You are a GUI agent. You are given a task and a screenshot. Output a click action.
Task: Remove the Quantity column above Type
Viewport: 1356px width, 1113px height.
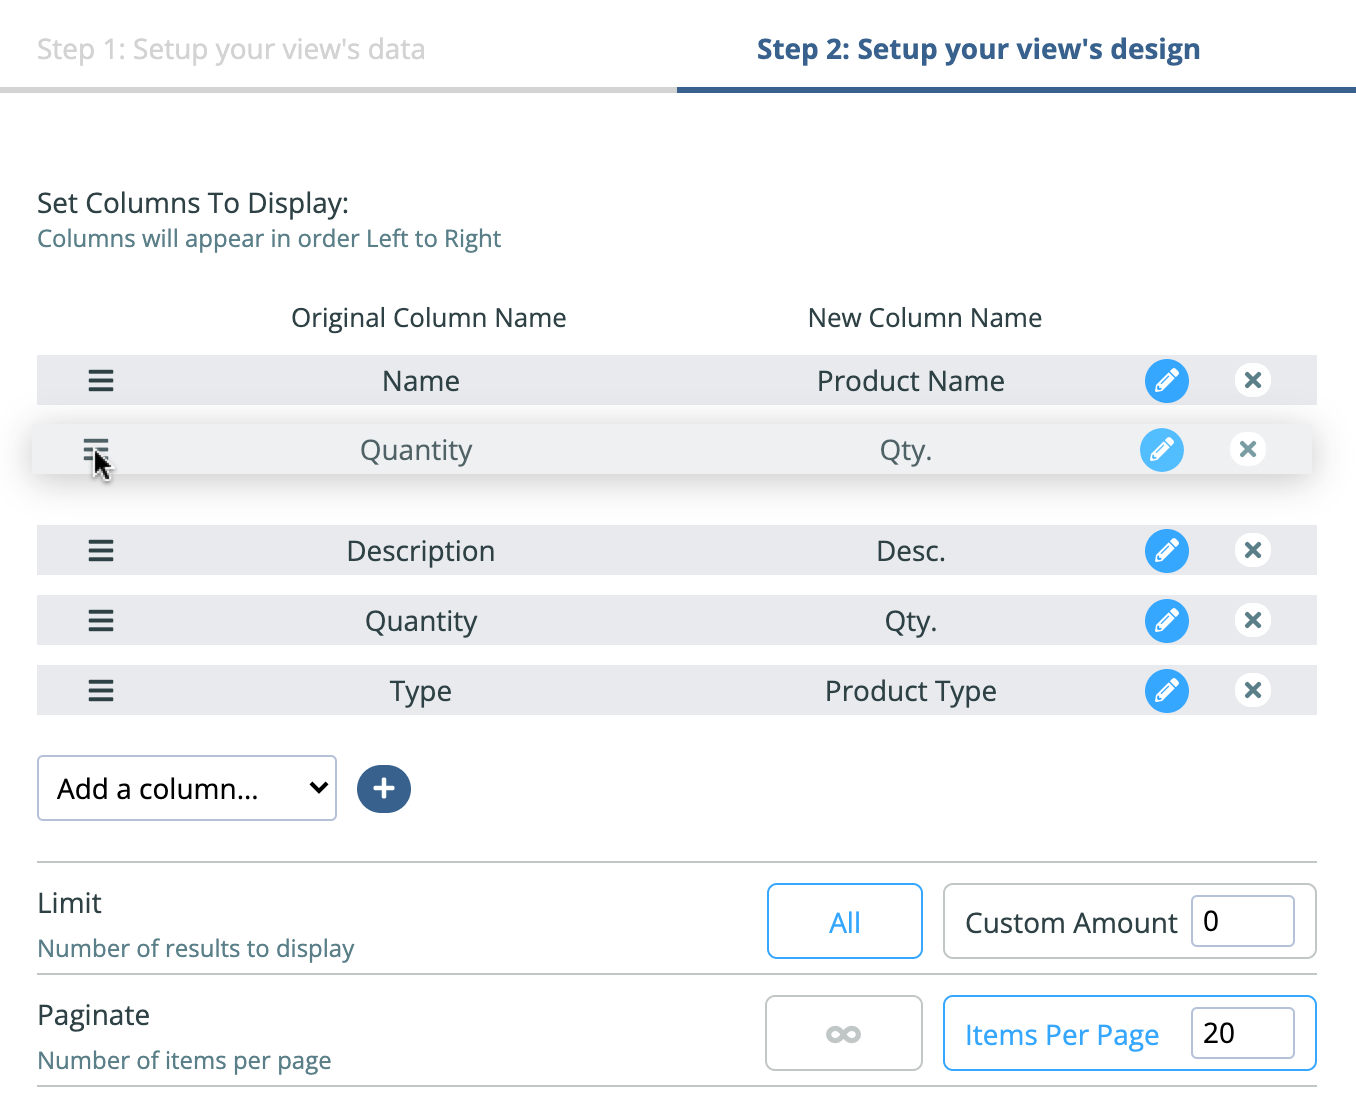1253,620
